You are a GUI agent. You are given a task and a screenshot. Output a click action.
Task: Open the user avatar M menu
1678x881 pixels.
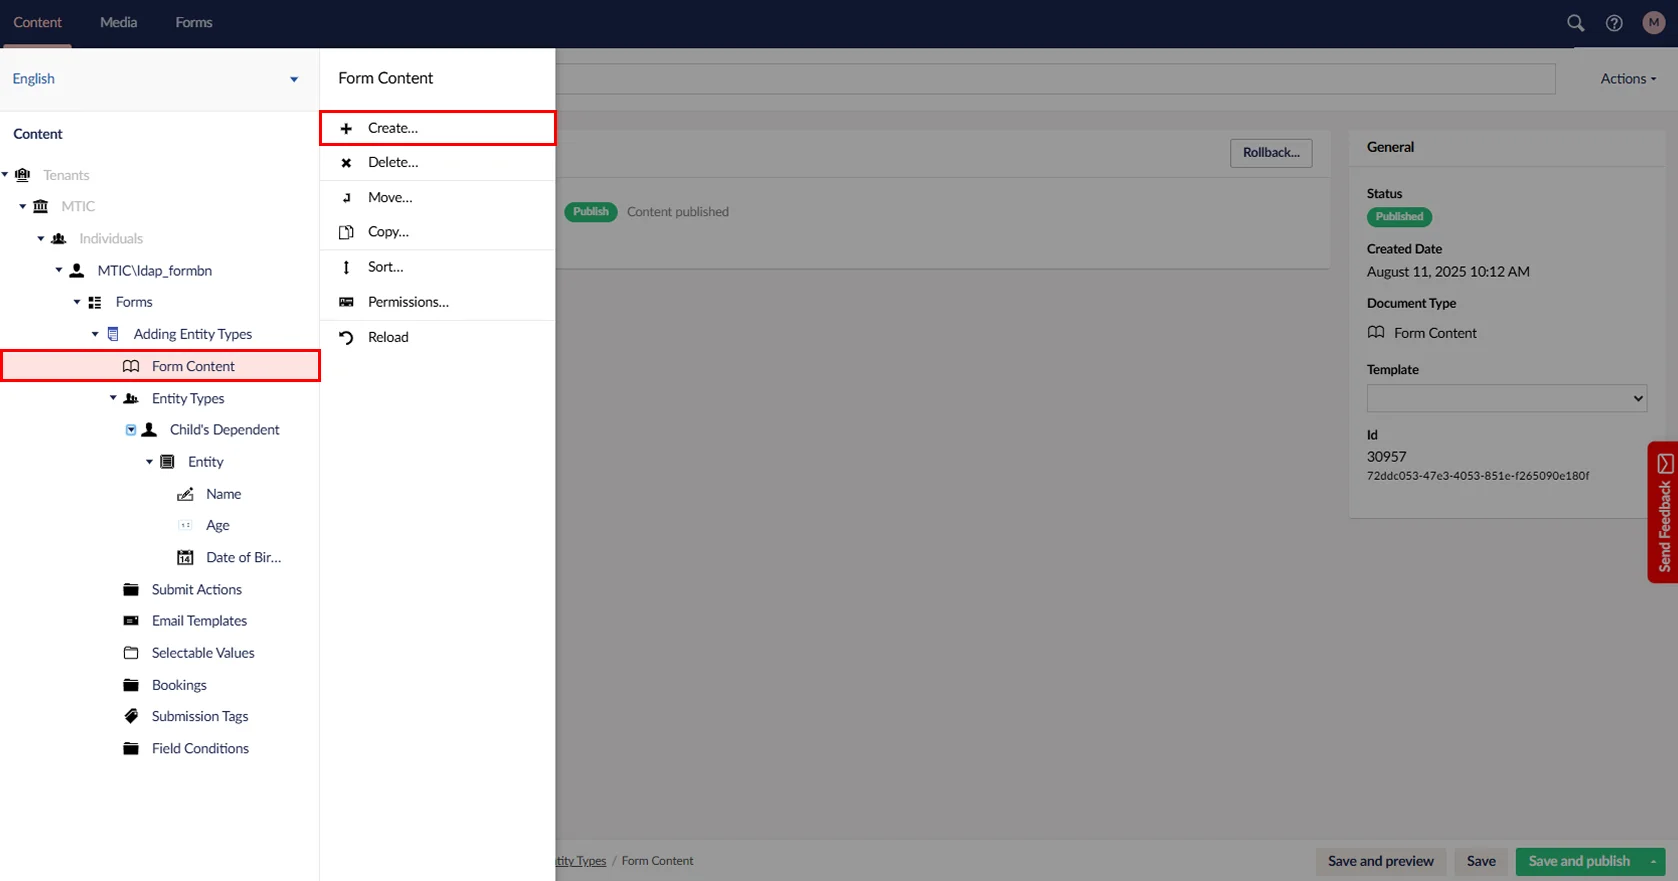coord(1653,23)
